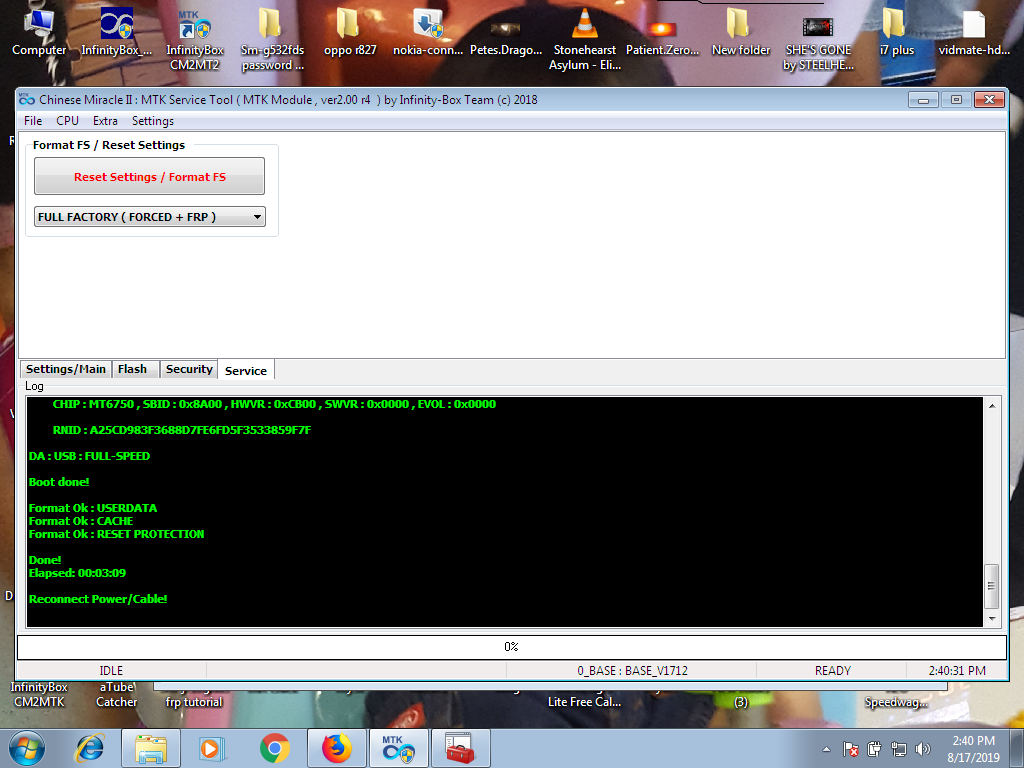Open the Stonehearst Asylum VLC file
The image size is (1024, 768).
[x=584, y=40]
